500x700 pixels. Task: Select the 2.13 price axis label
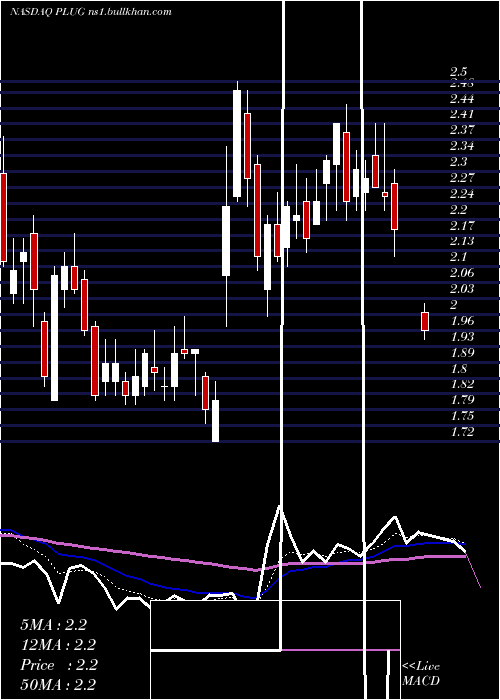point(462,241)
